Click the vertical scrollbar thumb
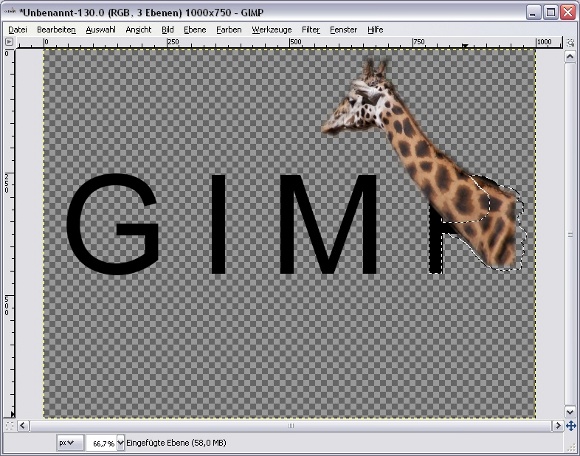The height and width of the screenshot is (456, 580). (x=570, y=234)
